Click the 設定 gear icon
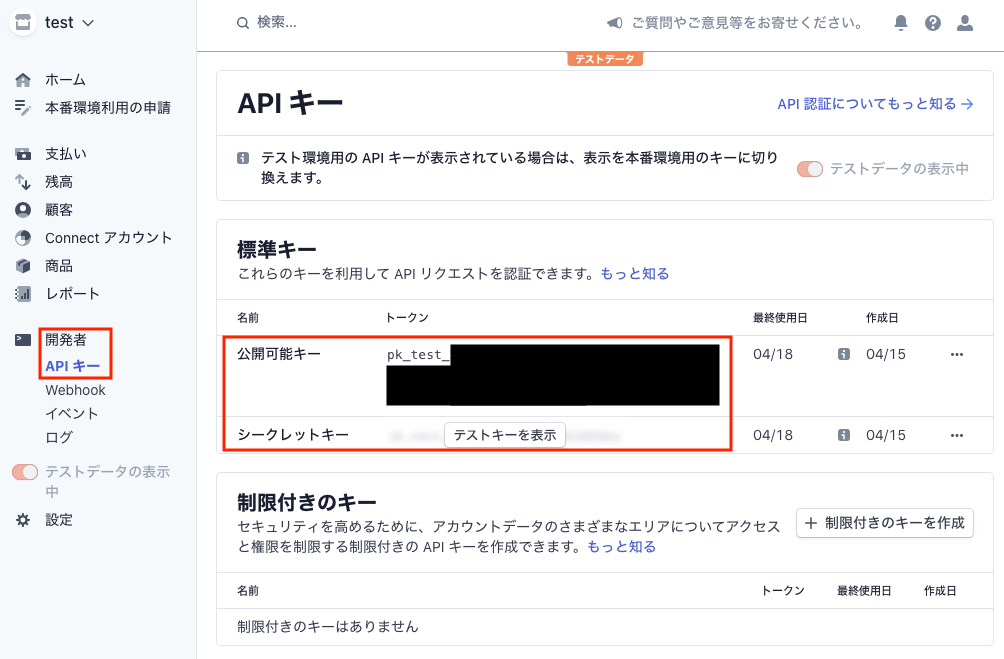 click(x=21, y=519)
